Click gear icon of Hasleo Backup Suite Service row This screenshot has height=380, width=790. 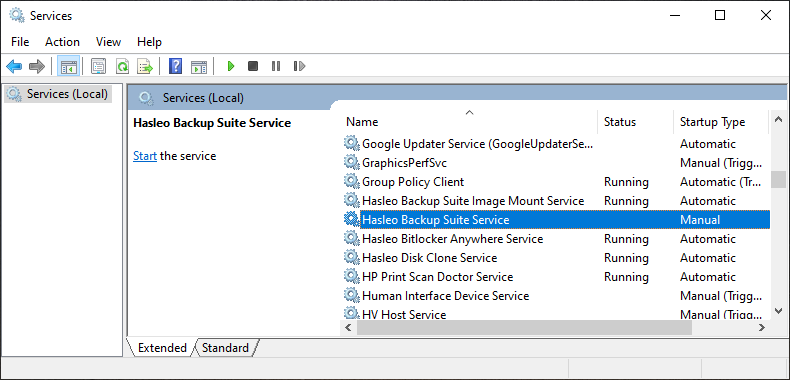coord(352,220)
